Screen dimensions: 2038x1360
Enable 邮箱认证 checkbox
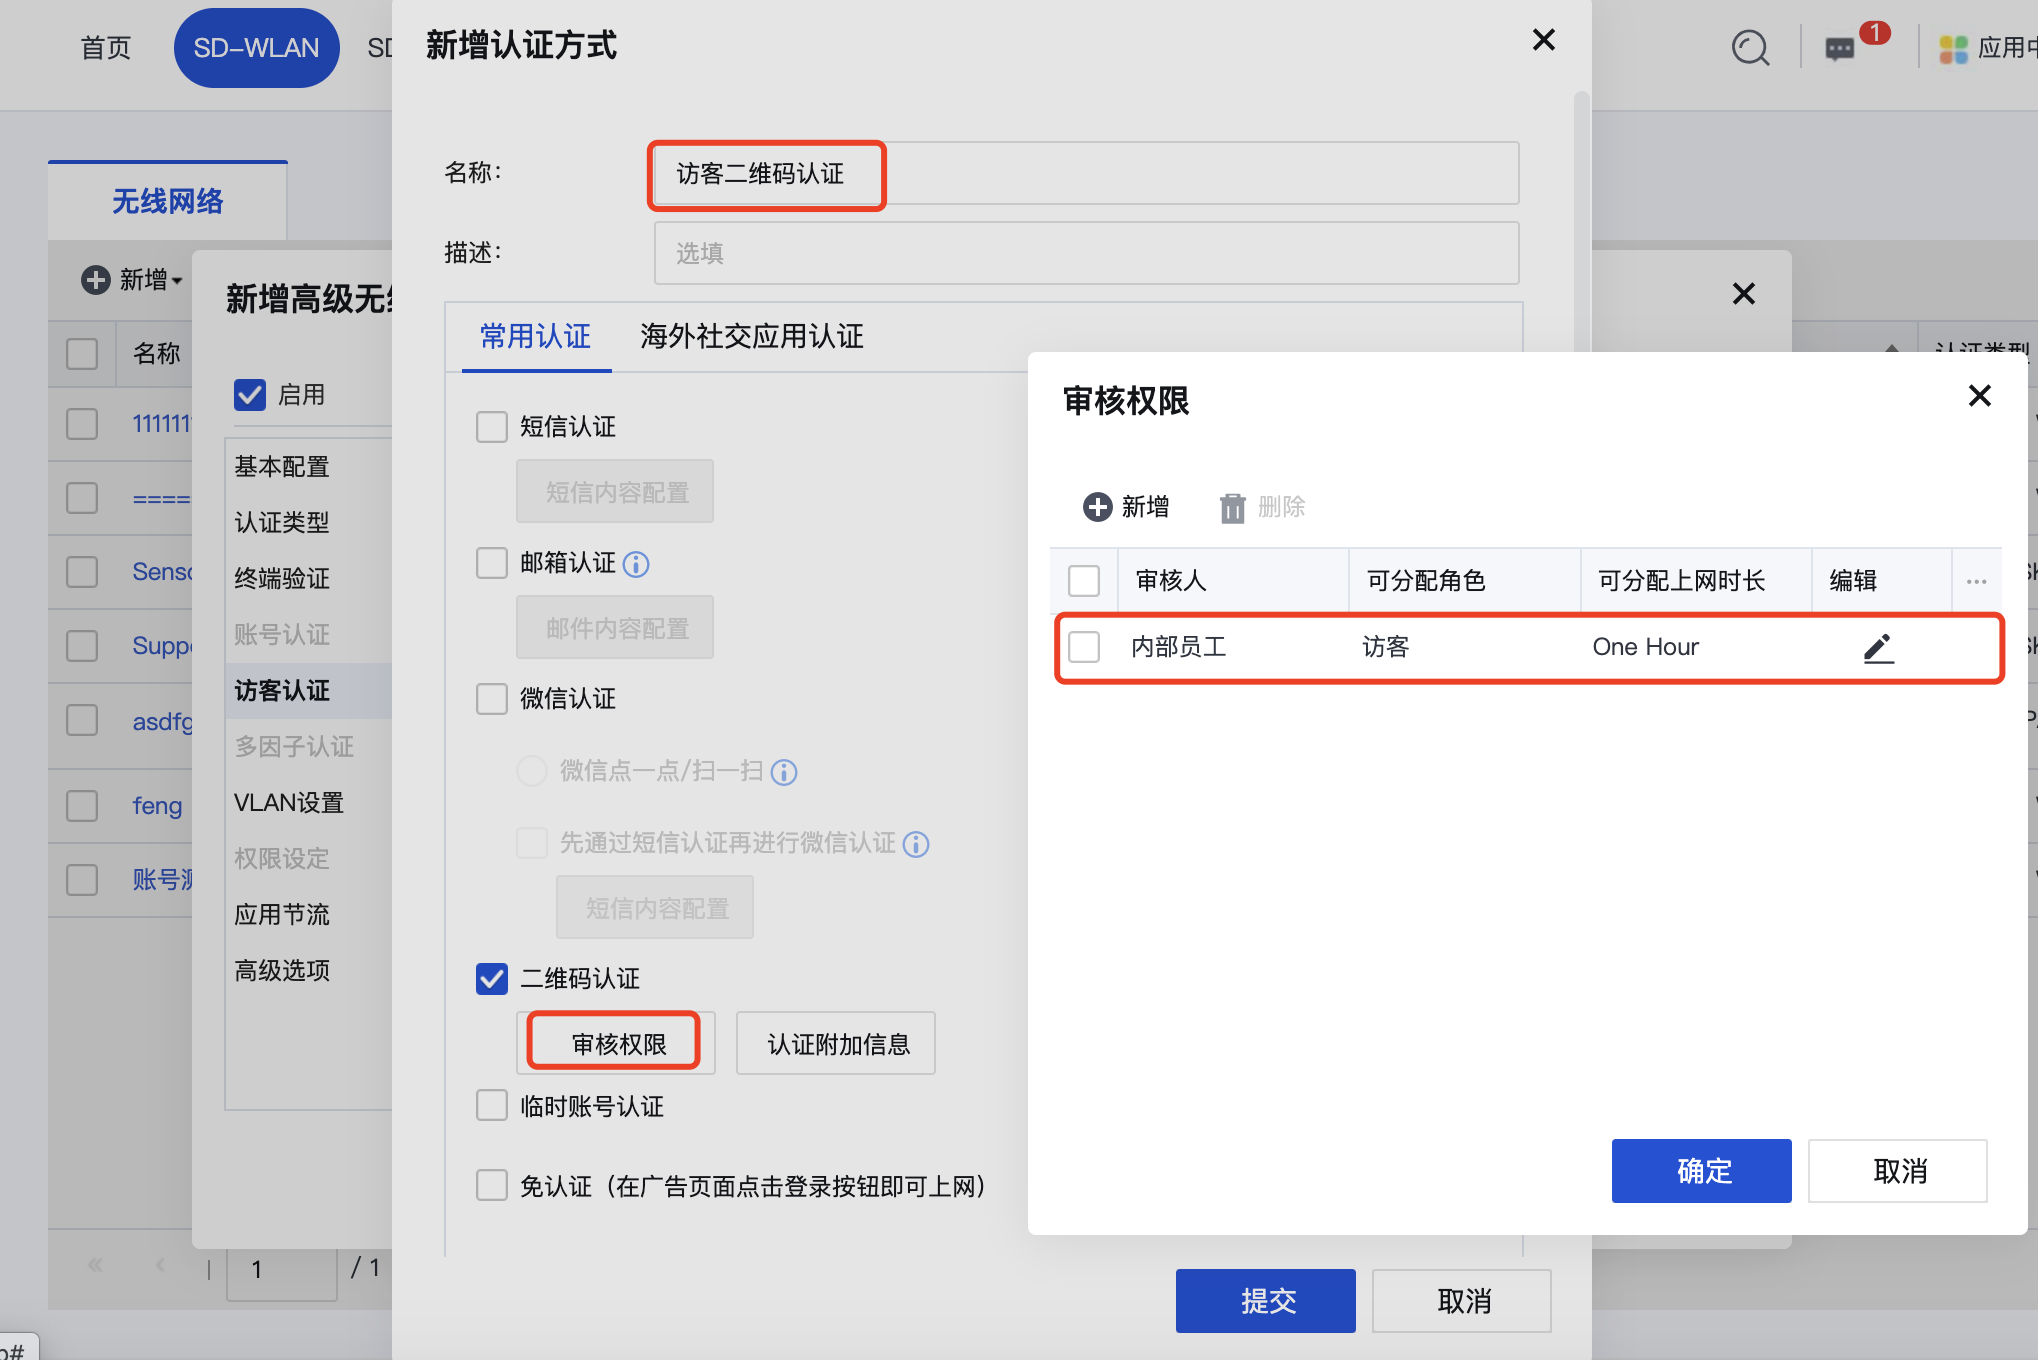pyautogui.click(x=491, y=563)
